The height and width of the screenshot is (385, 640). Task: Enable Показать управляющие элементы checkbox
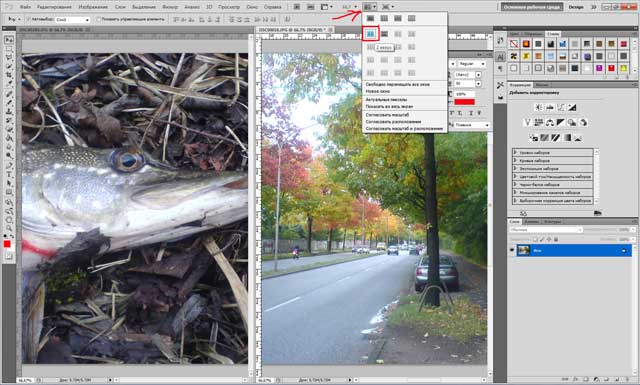pos(99,19)
